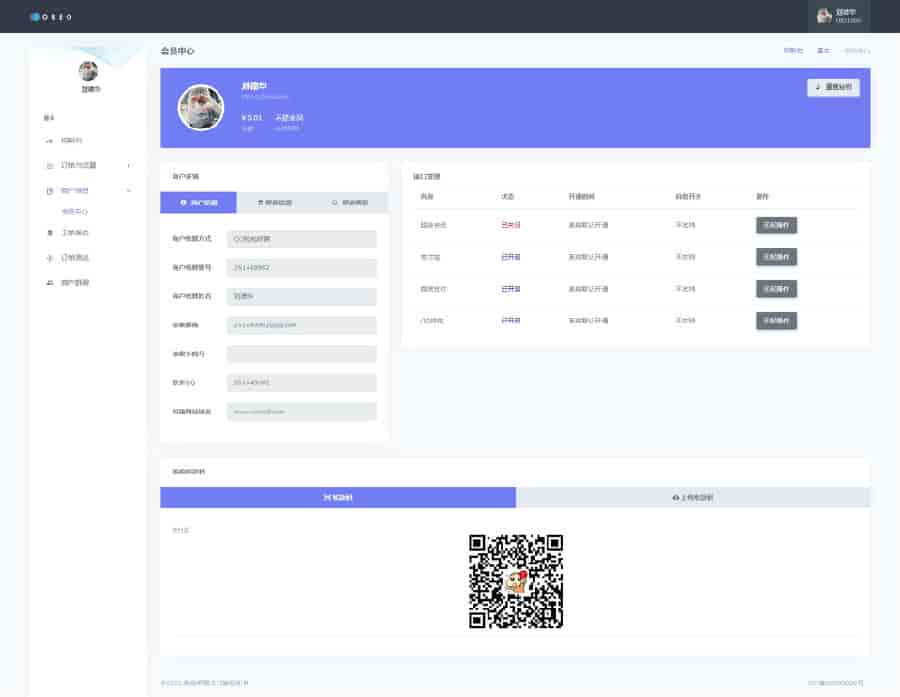Click the fourth sidebar item's ticket icon

coord(50,233)
